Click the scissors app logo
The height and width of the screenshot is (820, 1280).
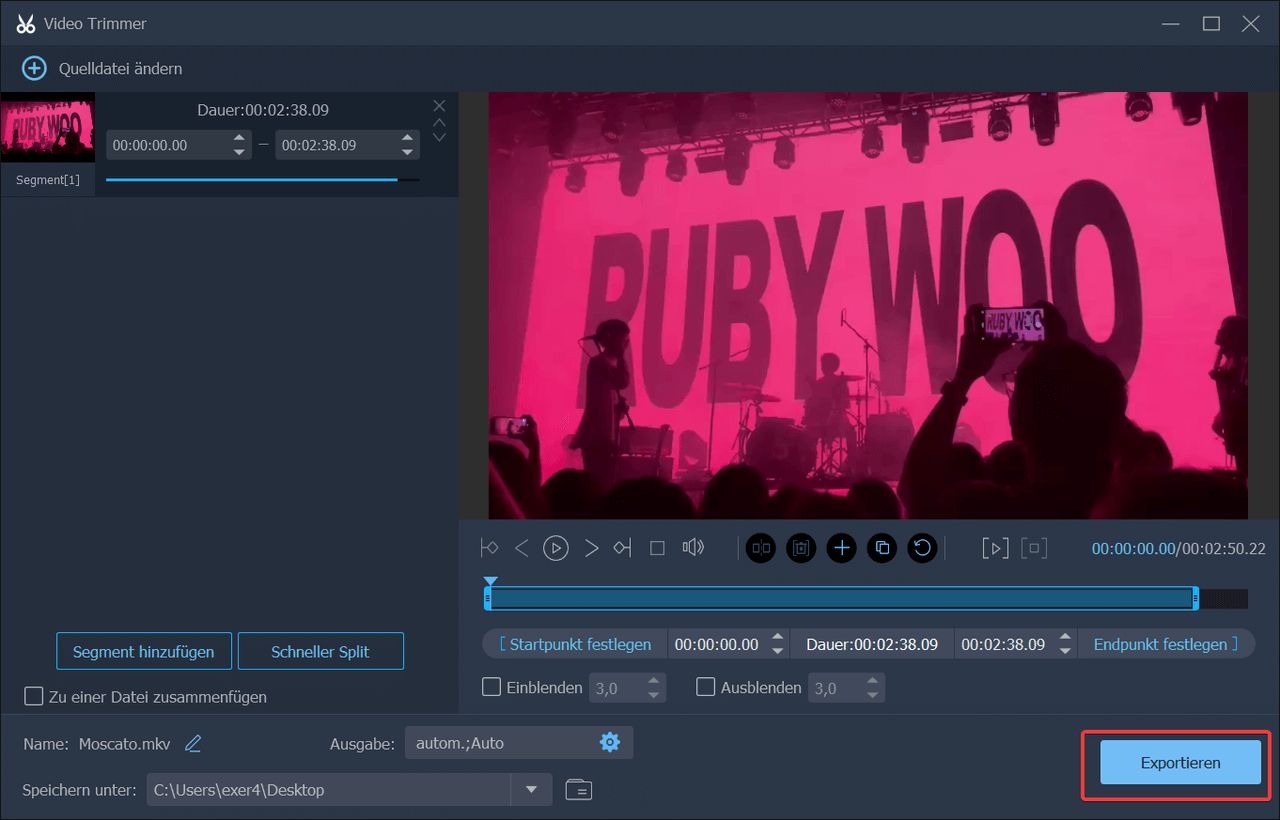(26, 23)
